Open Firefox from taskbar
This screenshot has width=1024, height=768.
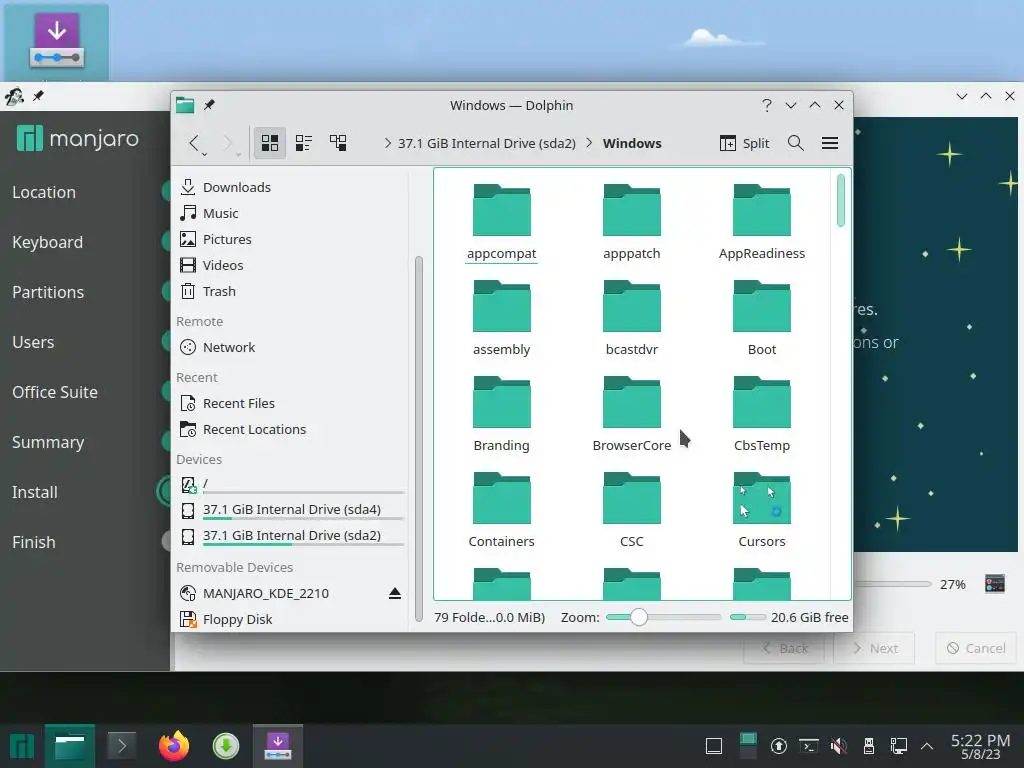(x=174, y=746)
